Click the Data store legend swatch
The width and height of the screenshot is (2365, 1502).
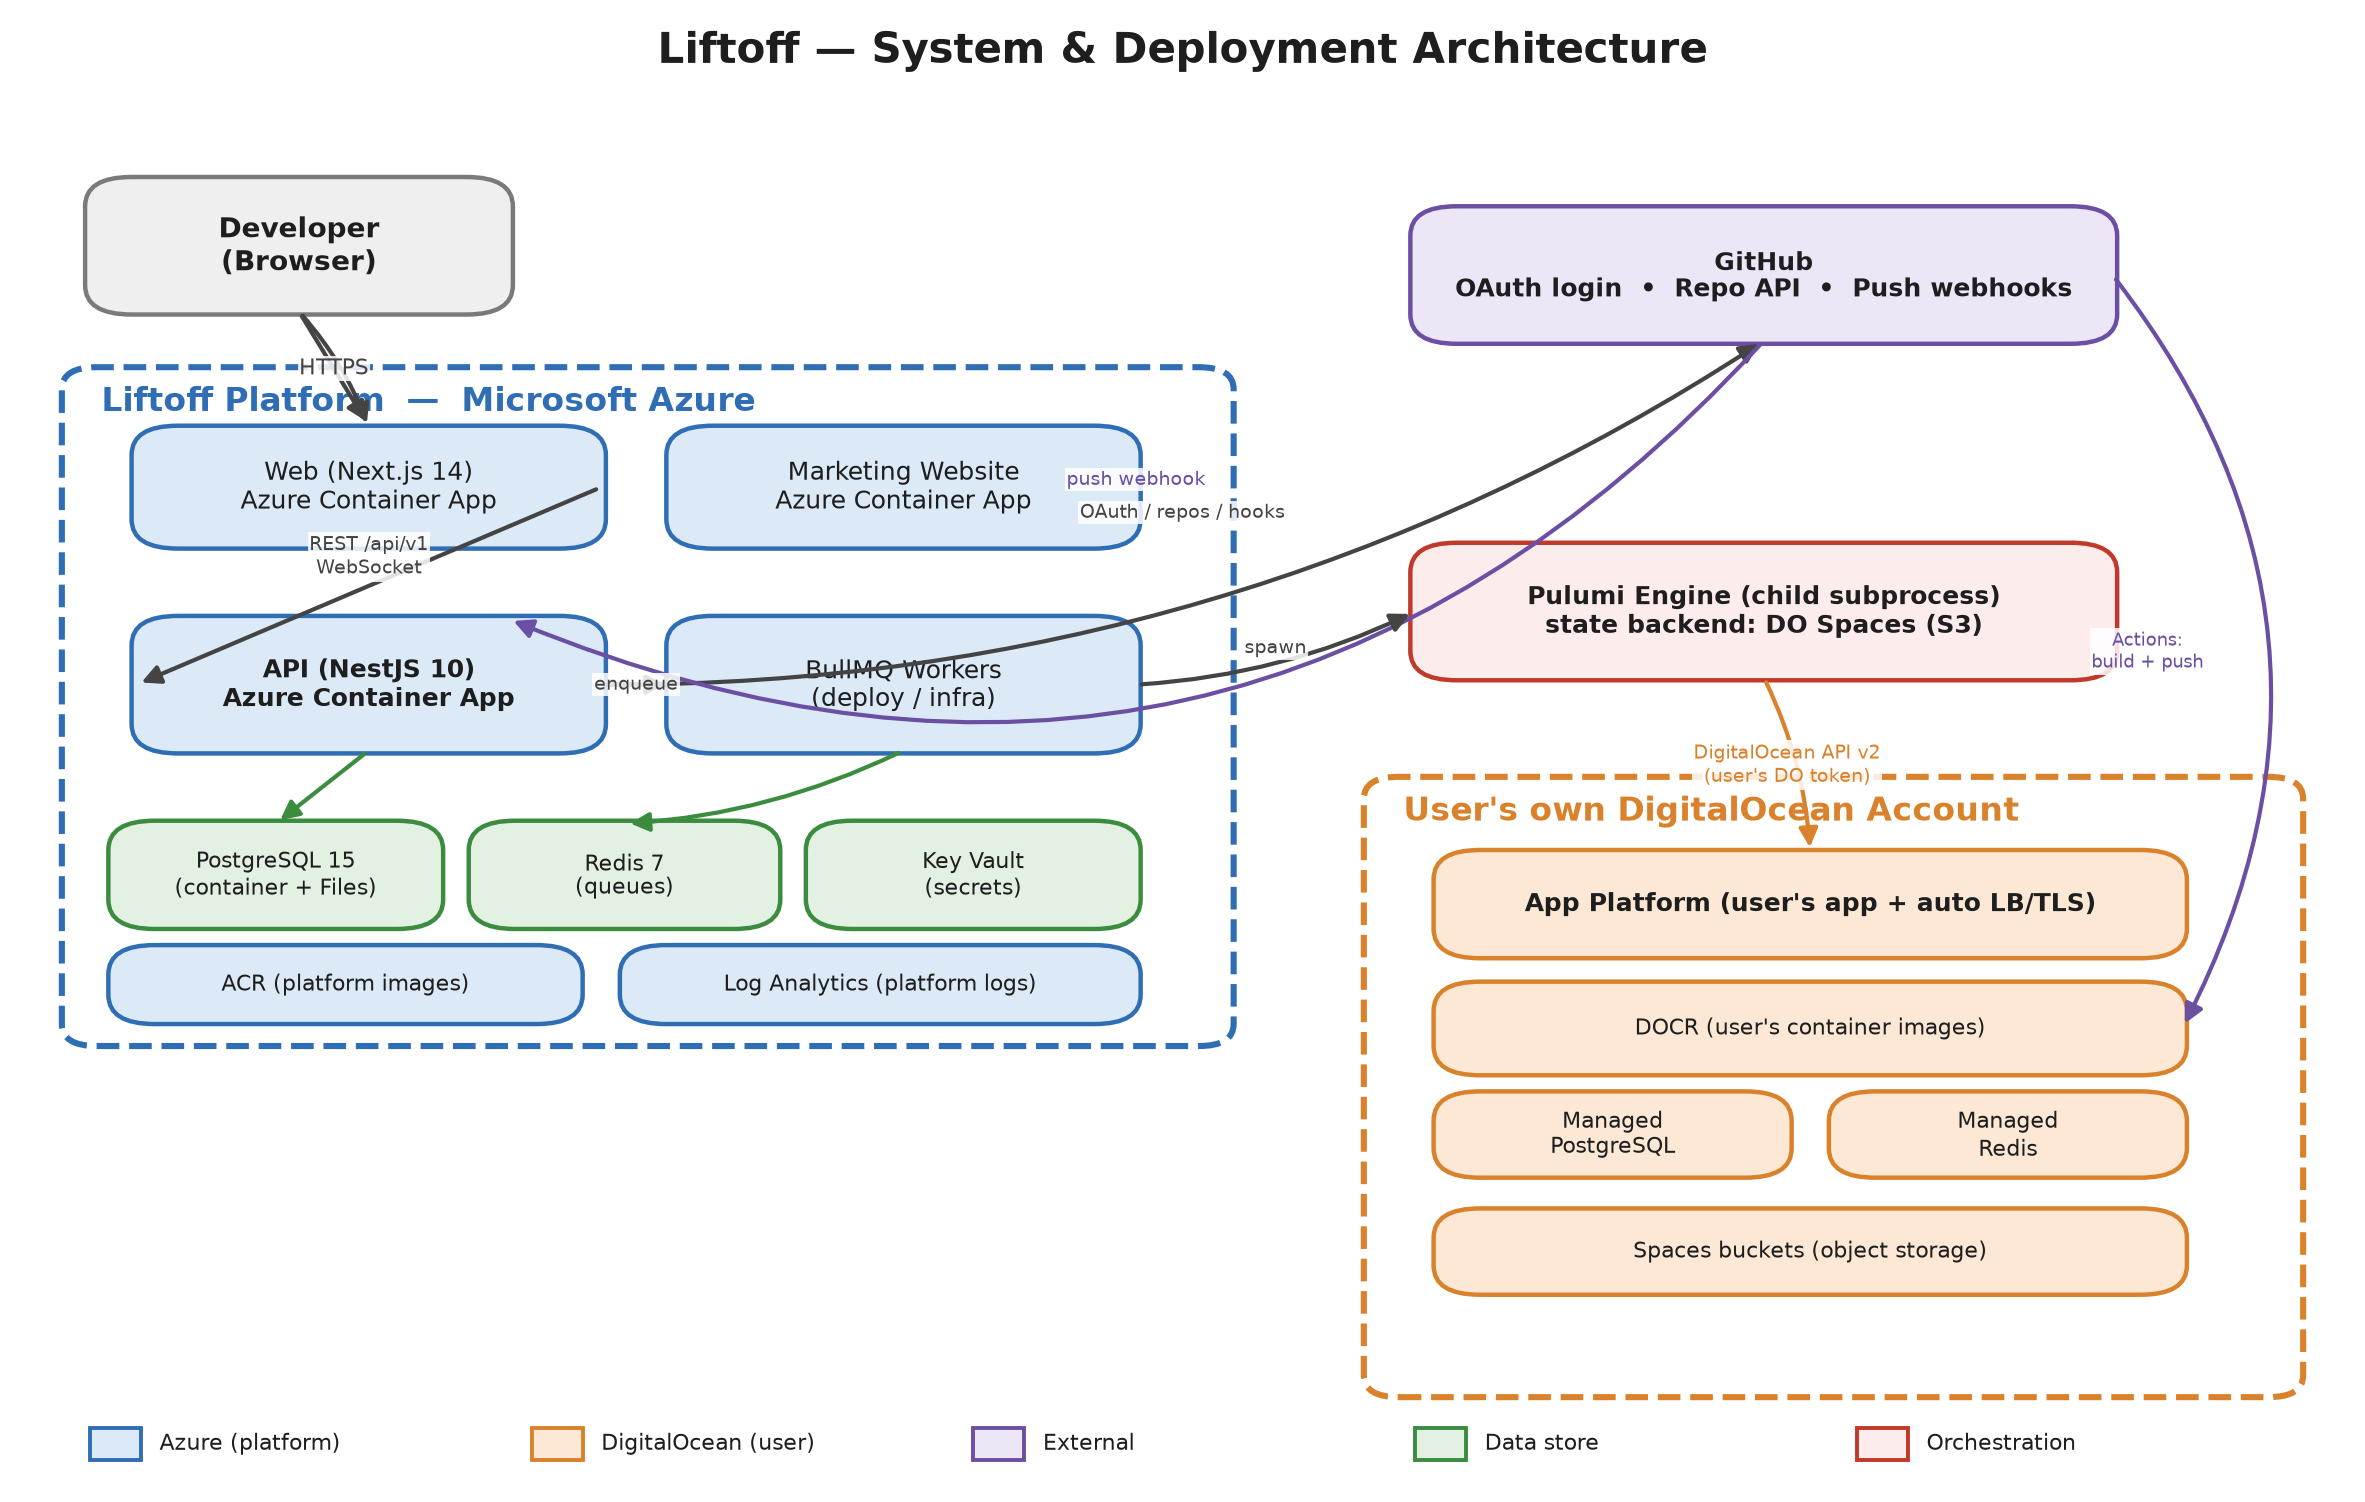1440,1443
